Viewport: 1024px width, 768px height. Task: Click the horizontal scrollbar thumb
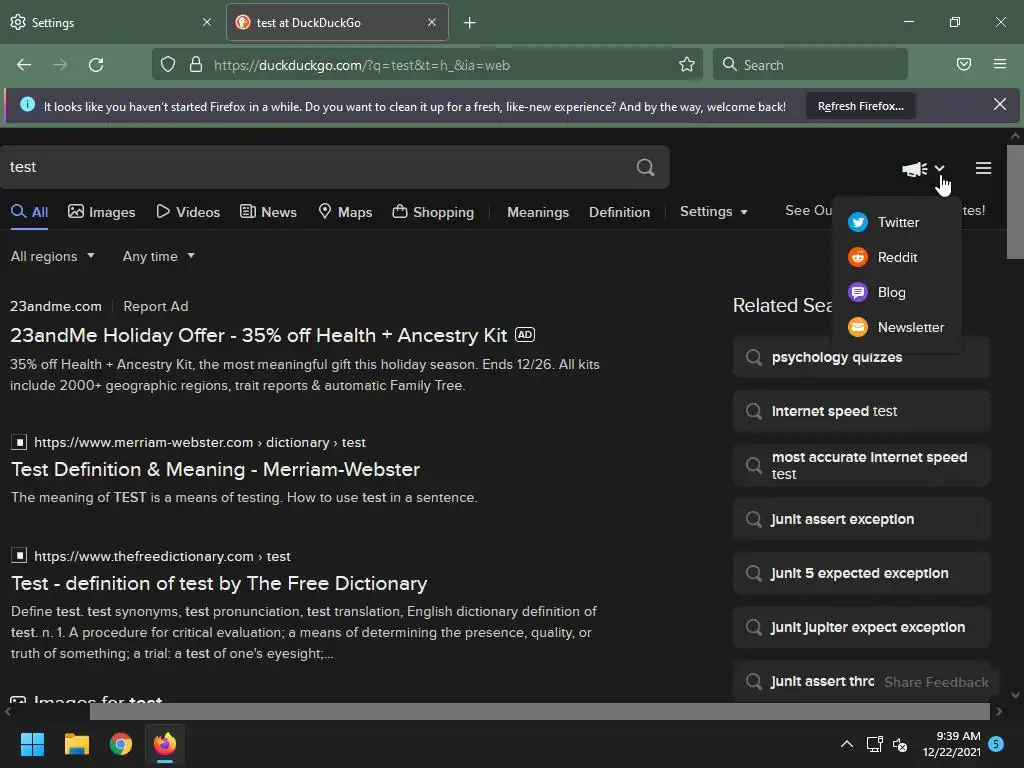point(539,711)
